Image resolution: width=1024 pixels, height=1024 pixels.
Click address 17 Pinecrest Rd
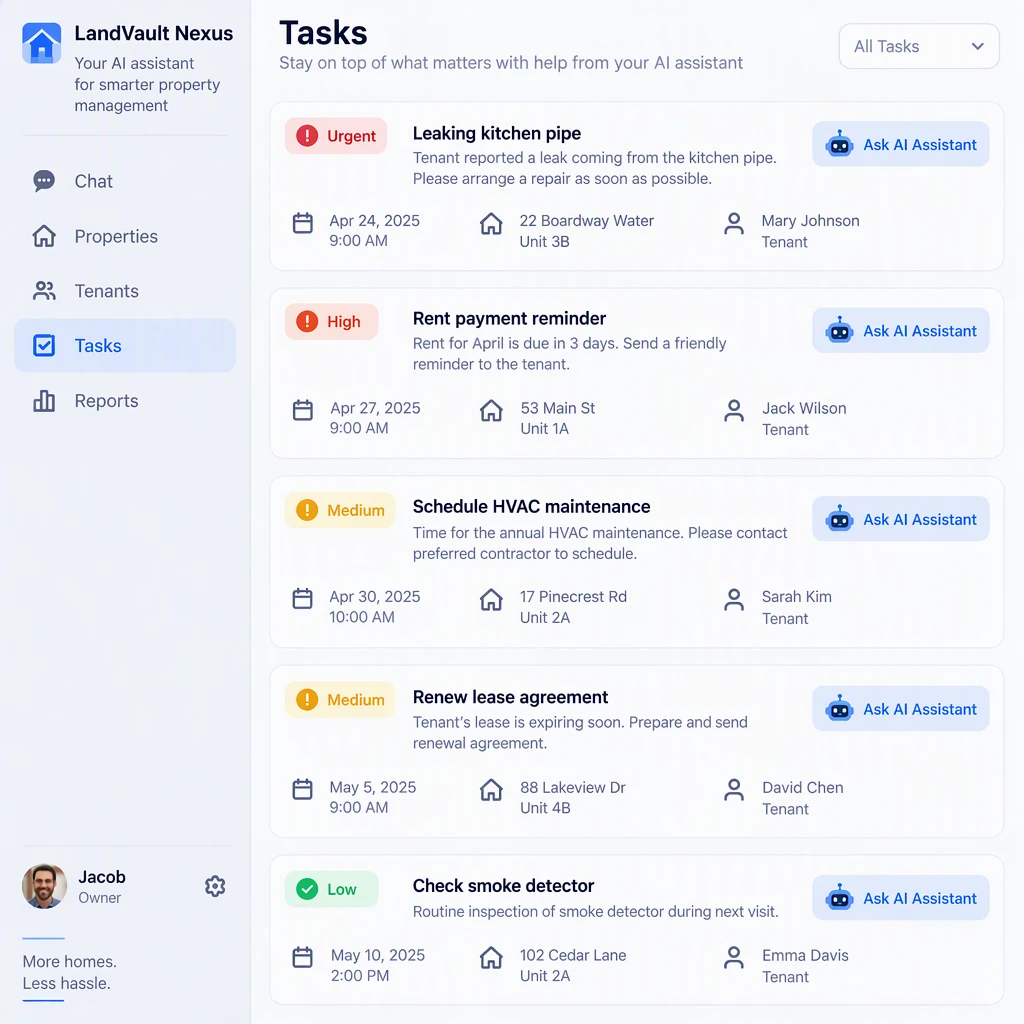tap(573, 597)
